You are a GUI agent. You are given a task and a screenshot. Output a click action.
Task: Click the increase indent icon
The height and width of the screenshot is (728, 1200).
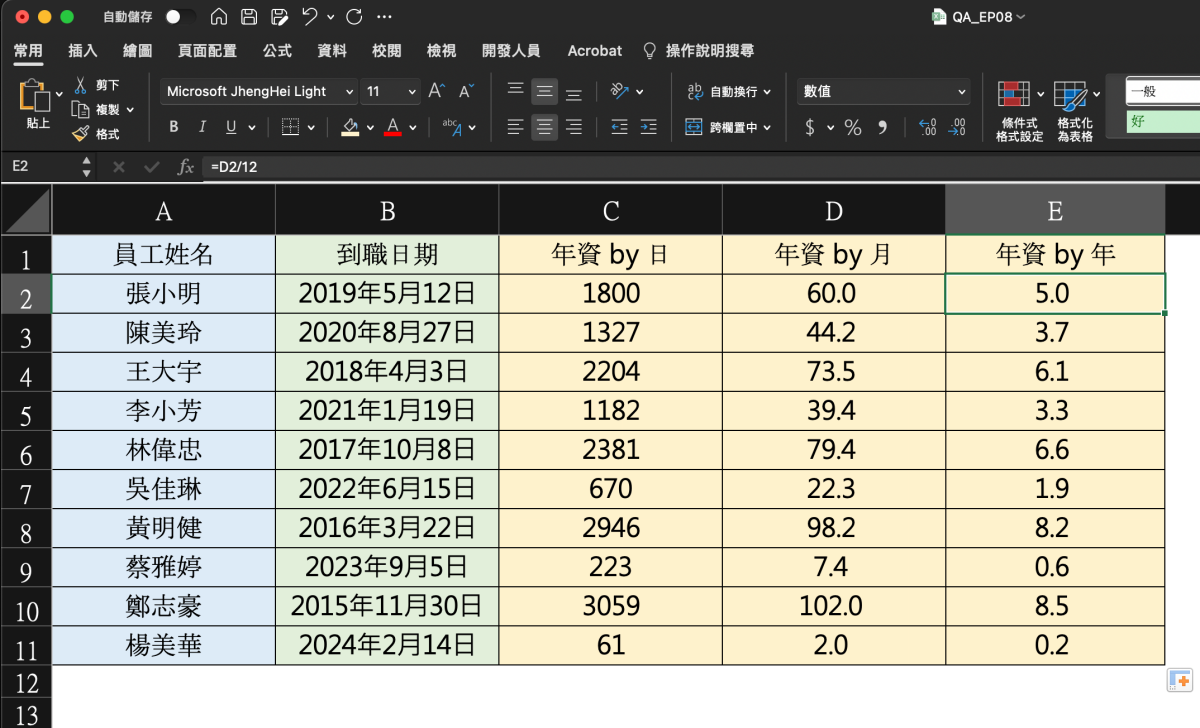click(648, 127)
